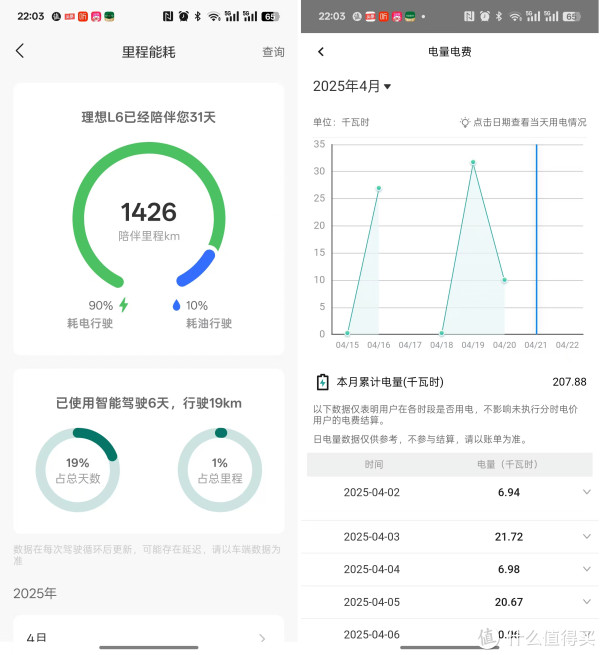Select the 04/16 chart data point
Image resolution: width=600 pixels, height=655 pixels.
379,188
